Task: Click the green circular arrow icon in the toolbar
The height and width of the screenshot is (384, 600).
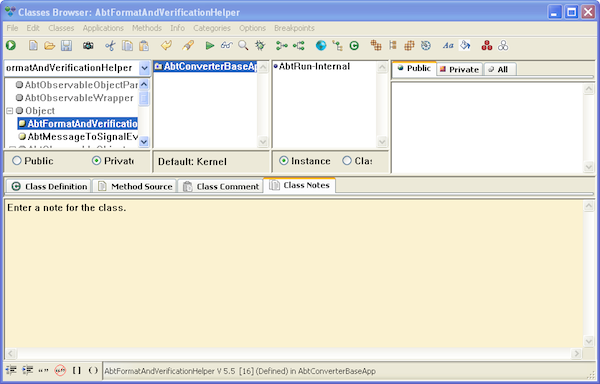Action: (11, 46)
